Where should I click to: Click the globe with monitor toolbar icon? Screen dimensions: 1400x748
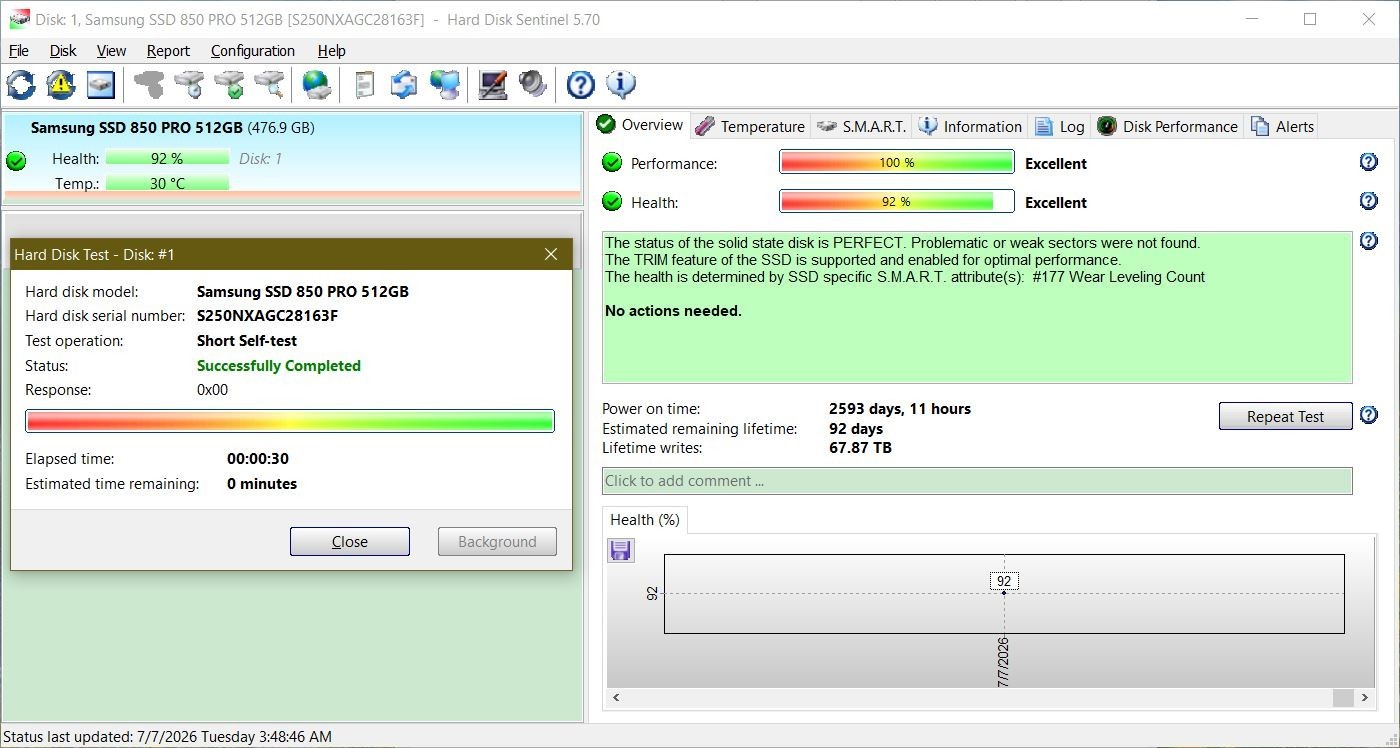point(444,85)
